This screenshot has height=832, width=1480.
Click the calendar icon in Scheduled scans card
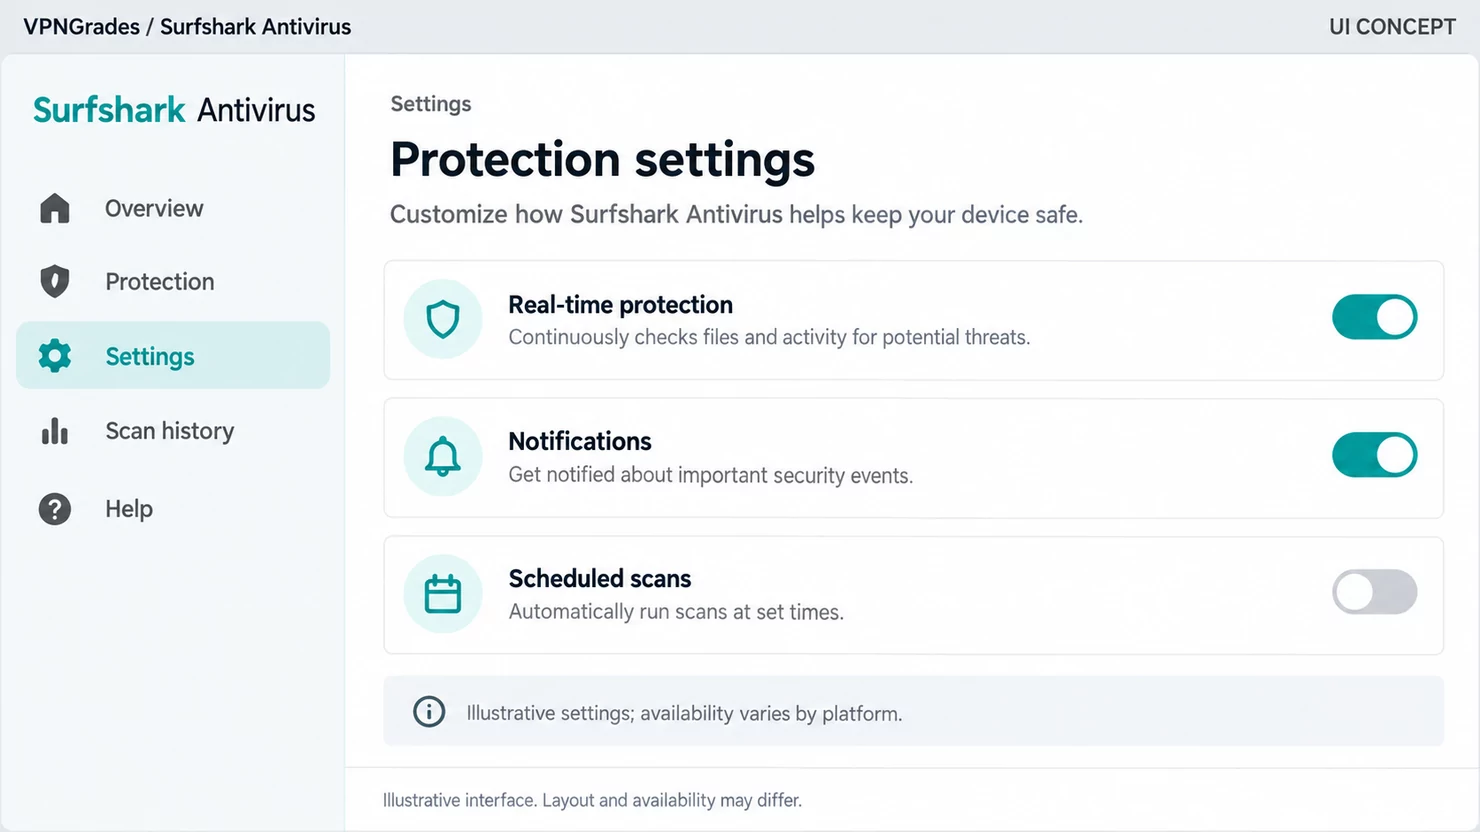pyautogui.click(x=443, y=594)
